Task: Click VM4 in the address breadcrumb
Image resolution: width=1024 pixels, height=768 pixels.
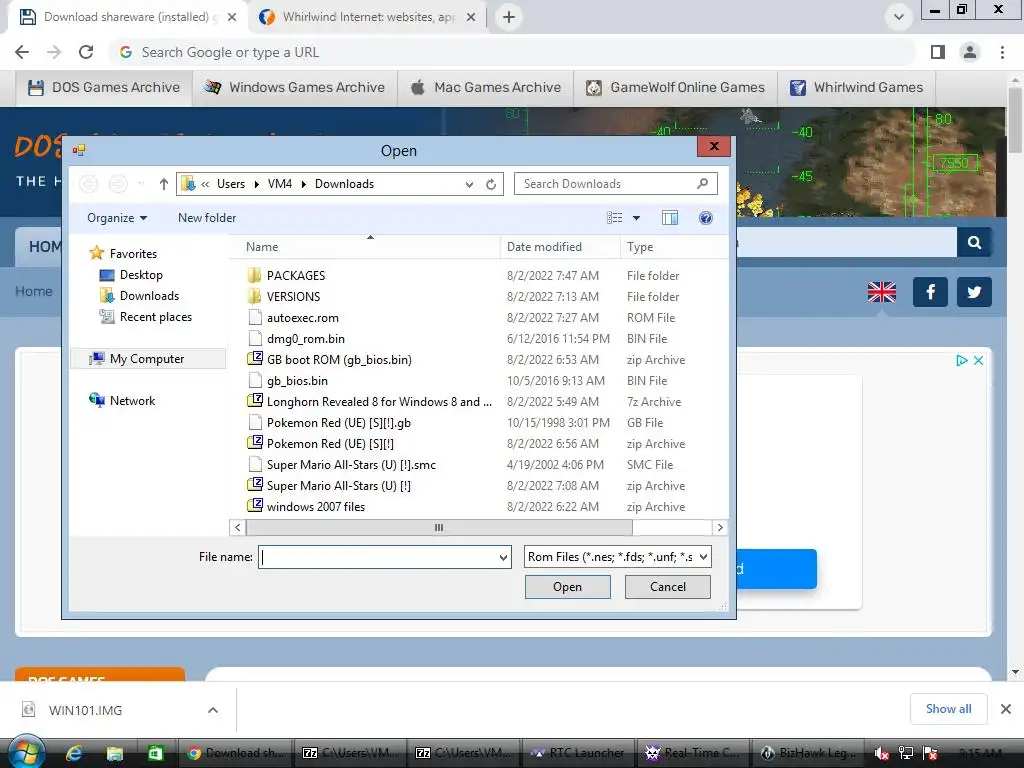Action: point(280,184)
